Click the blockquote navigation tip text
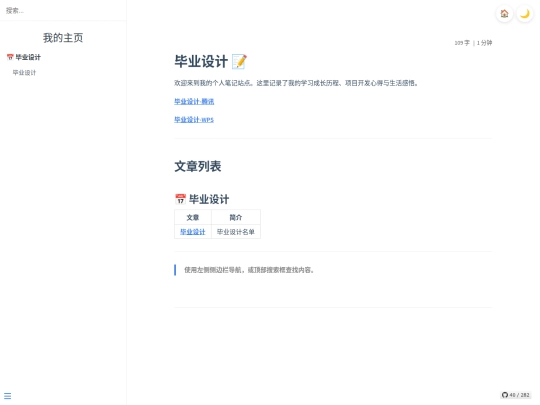Image resolution: width=540 pixels, height=405 pixels. click(249, 270)
